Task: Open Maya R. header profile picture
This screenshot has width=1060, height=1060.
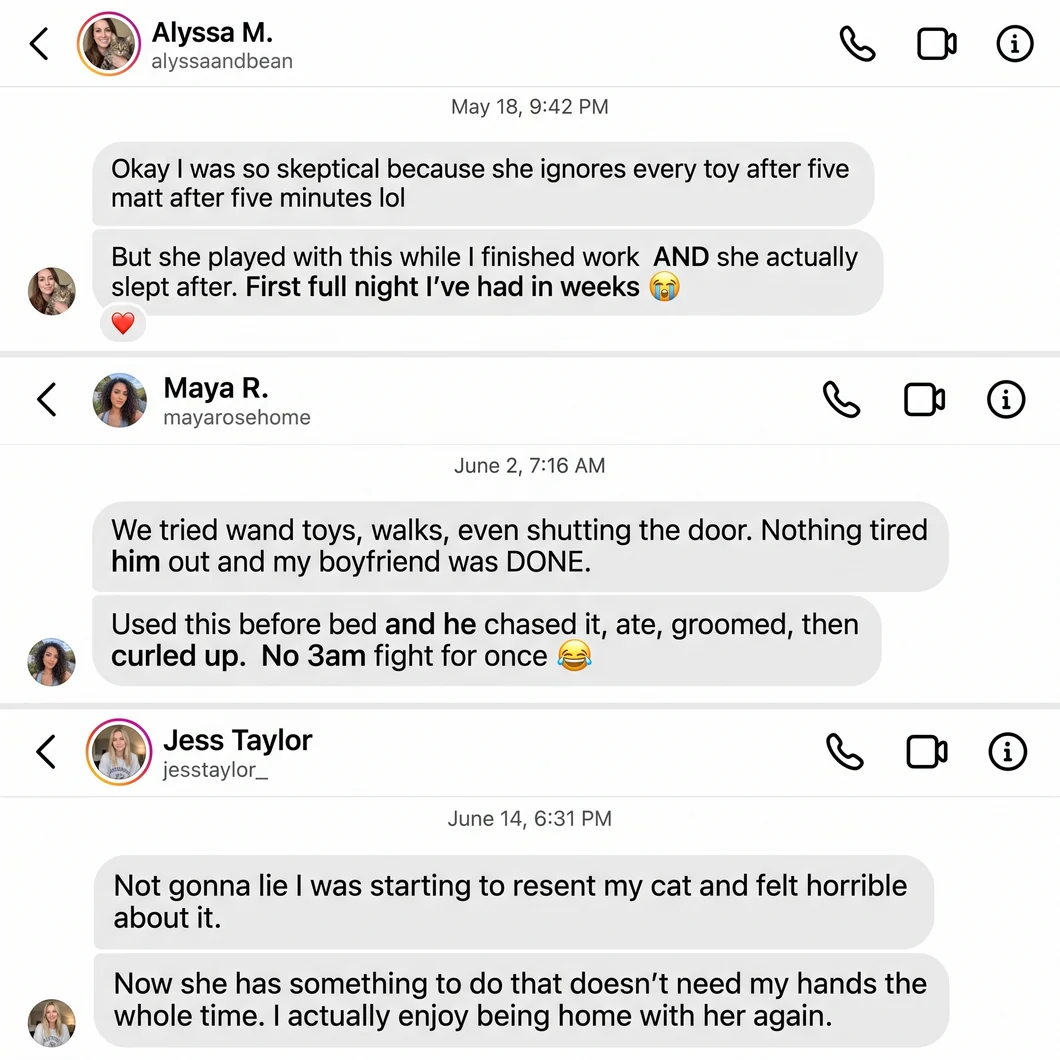Action: pos(119,400)
